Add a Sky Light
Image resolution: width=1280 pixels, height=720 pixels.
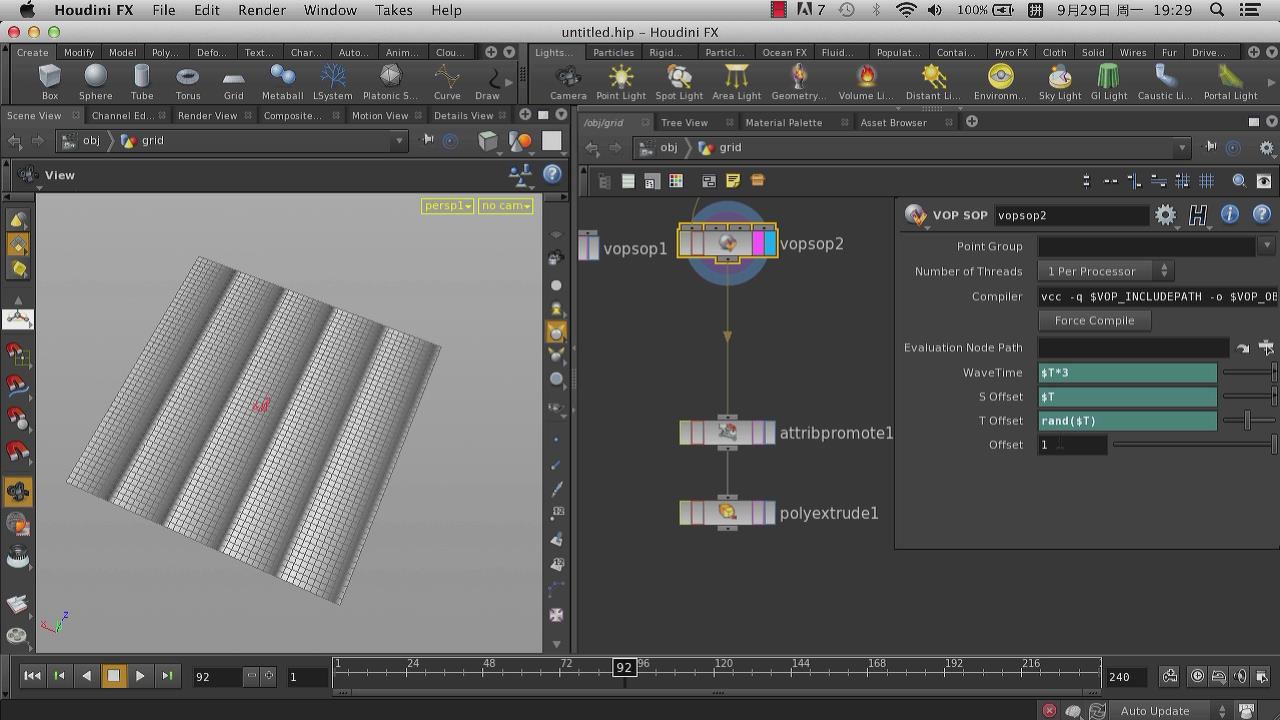1060,82
